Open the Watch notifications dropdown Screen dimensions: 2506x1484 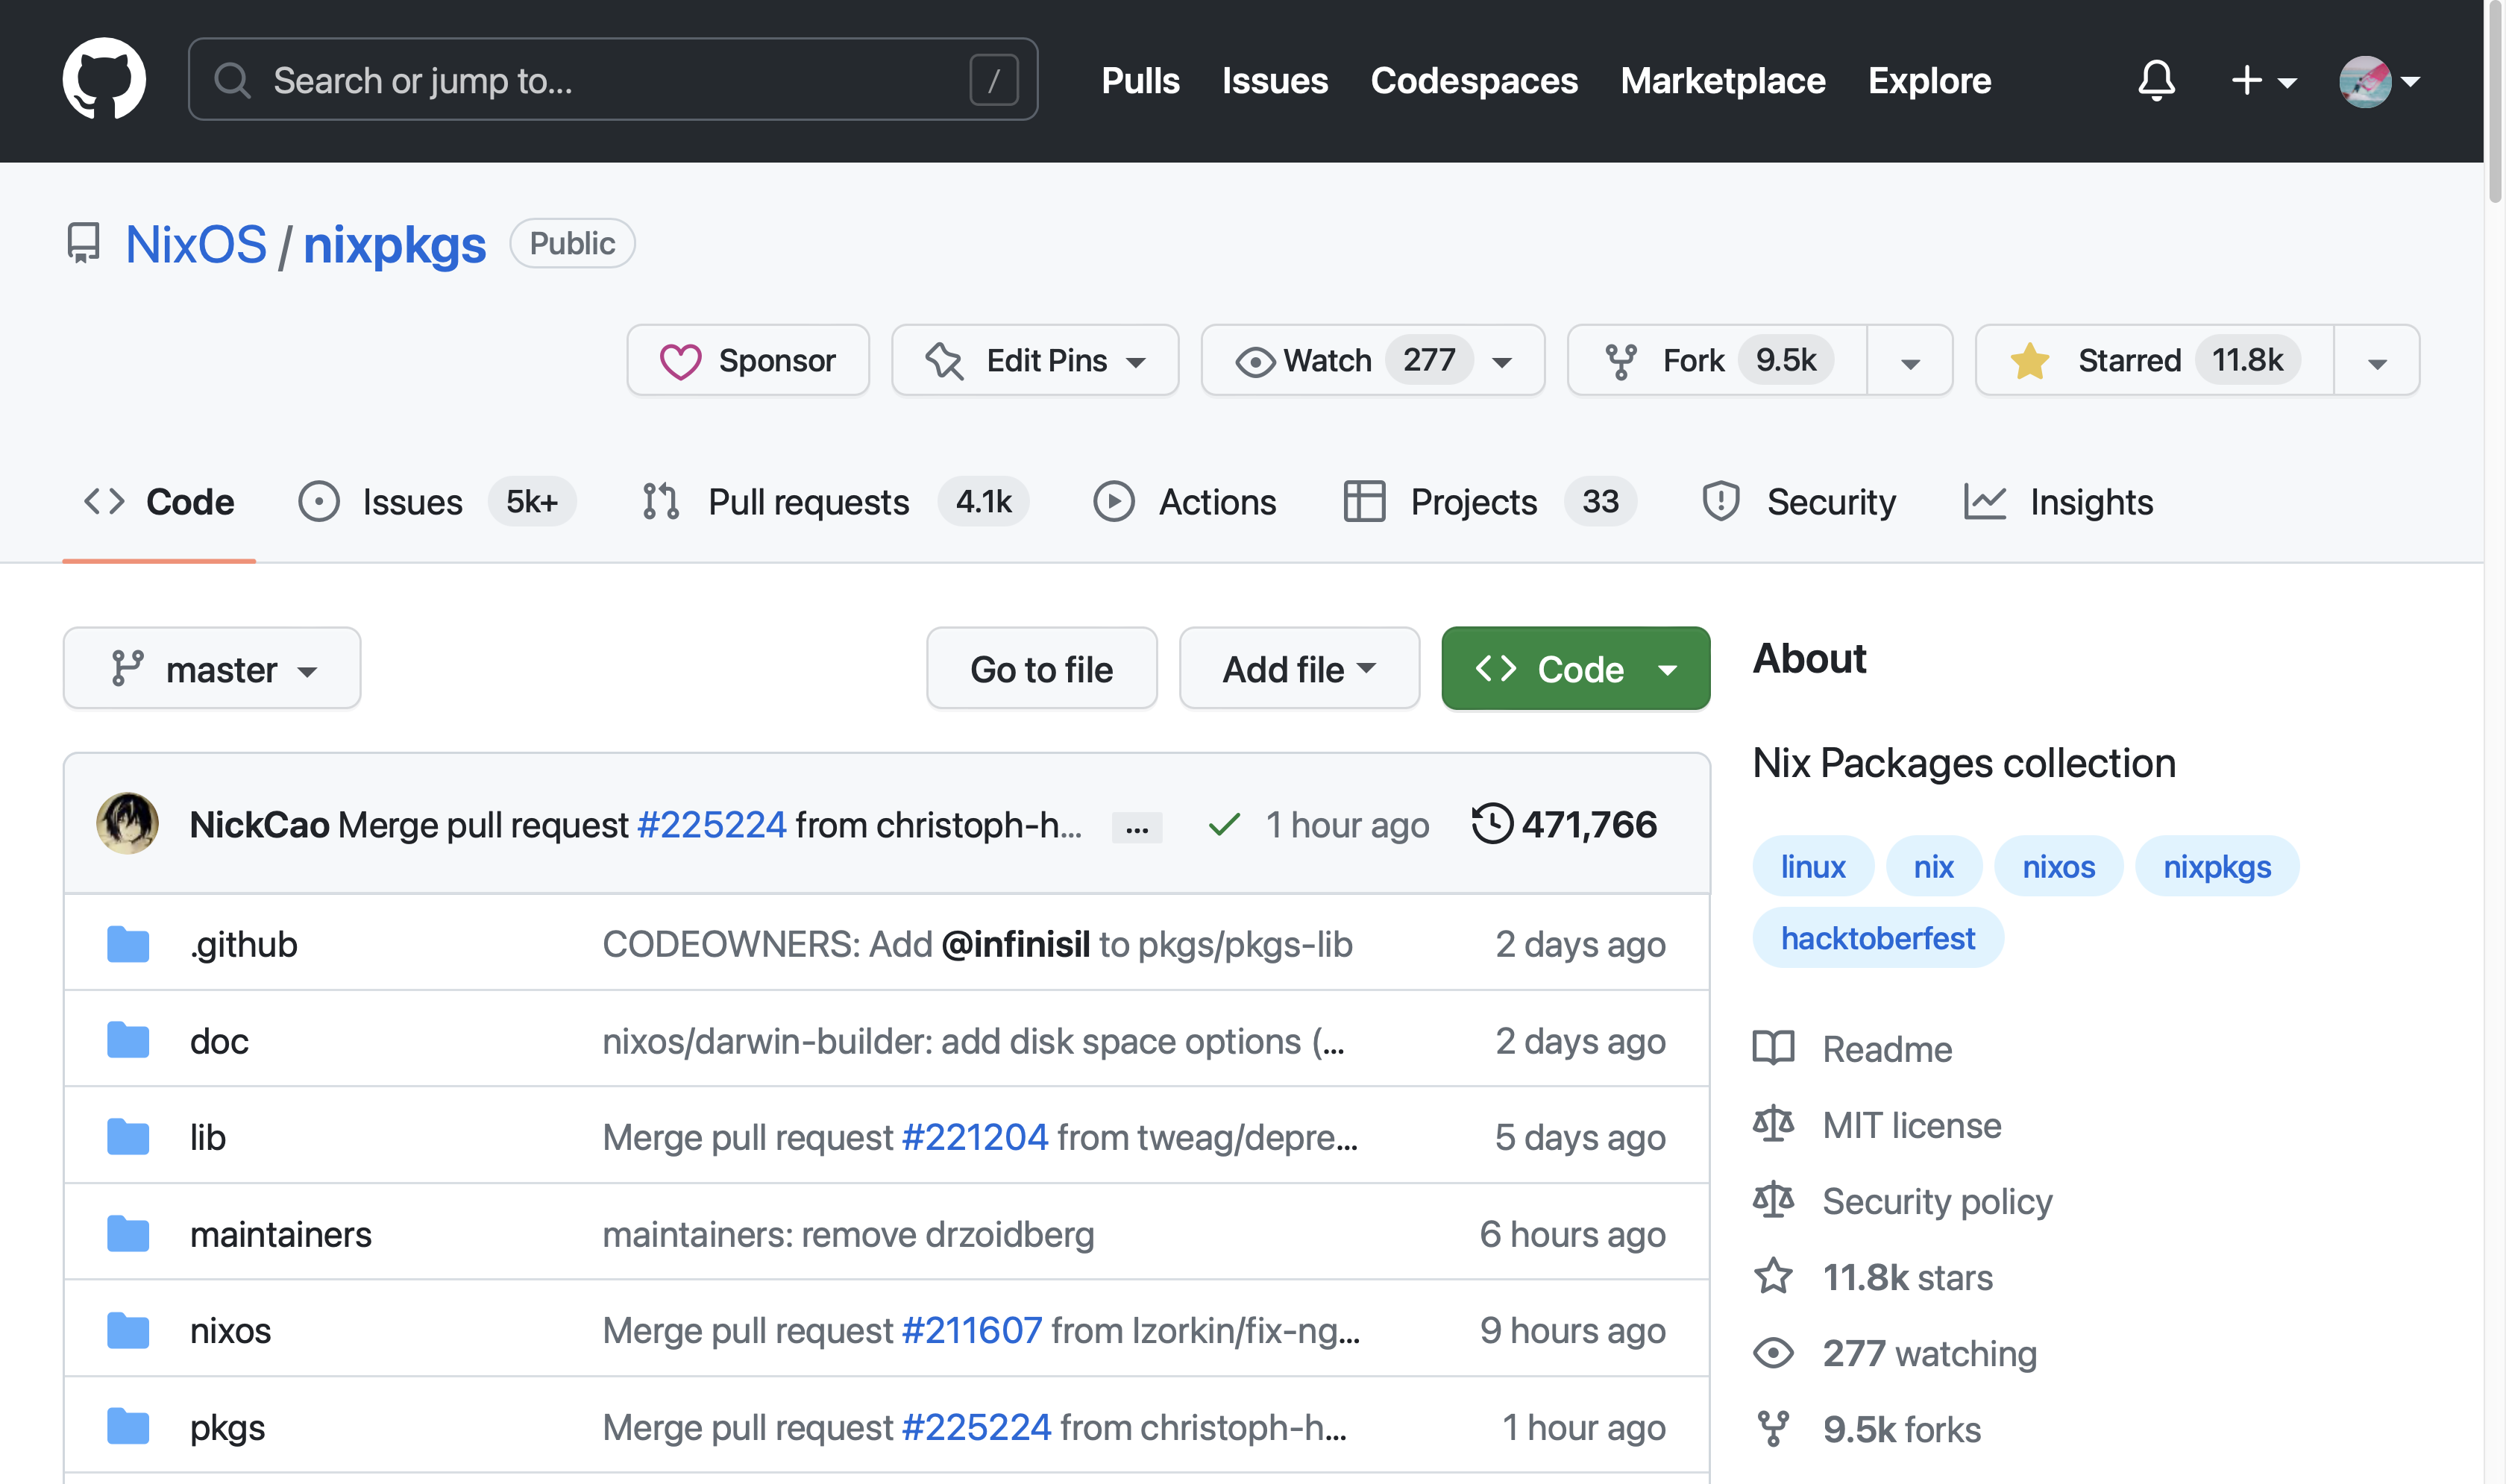(1373, 360)
